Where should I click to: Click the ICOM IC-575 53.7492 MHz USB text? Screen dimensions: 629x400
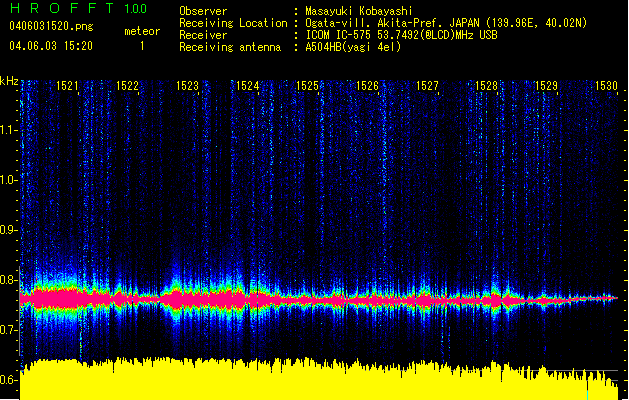402,35
